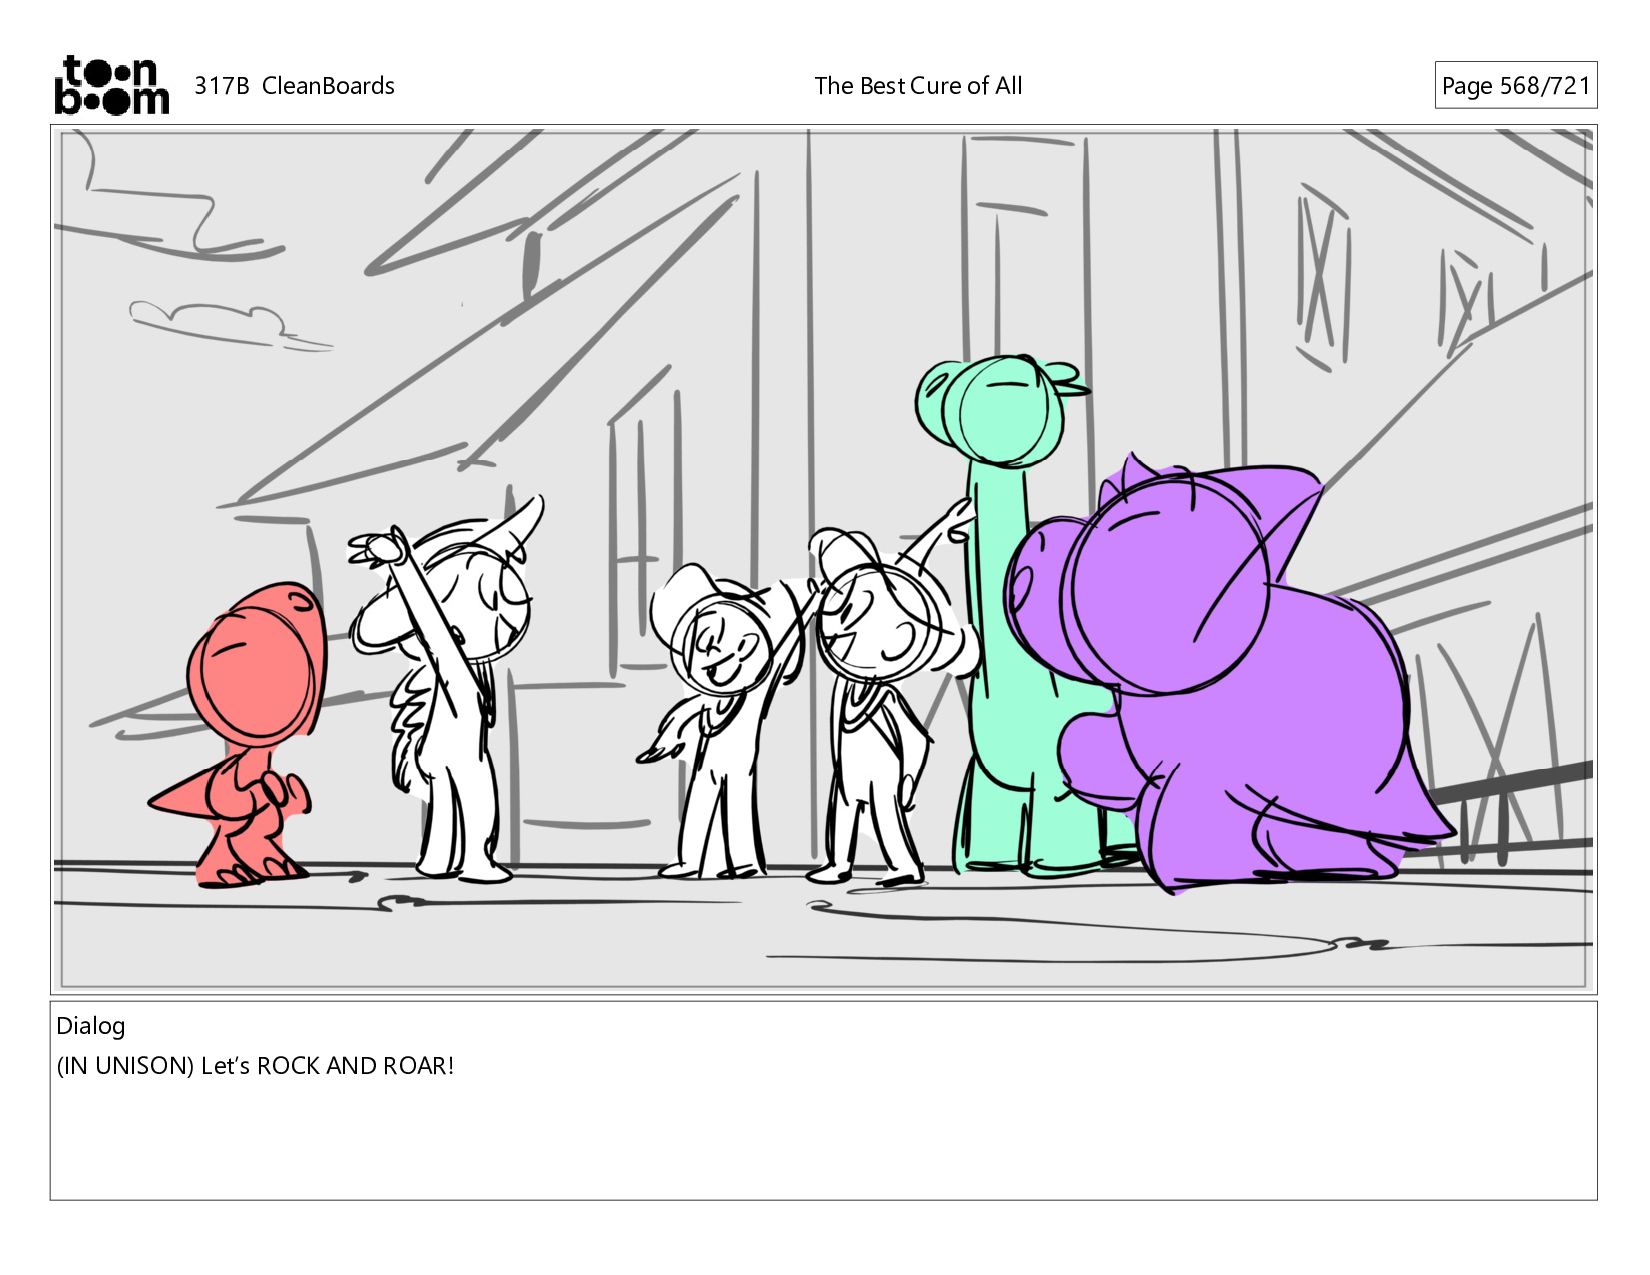Select the '(IN UNISON) Let's ROCK AND ROAR!' line

255,1066
